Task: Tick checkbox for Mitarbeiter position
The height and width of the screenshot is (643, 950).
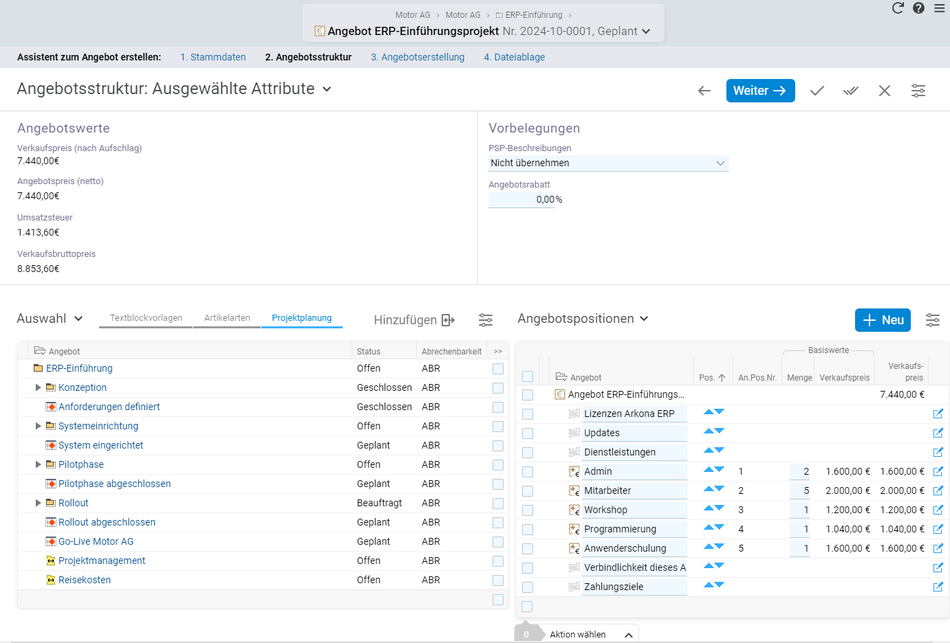Action: tap(528, 491)
